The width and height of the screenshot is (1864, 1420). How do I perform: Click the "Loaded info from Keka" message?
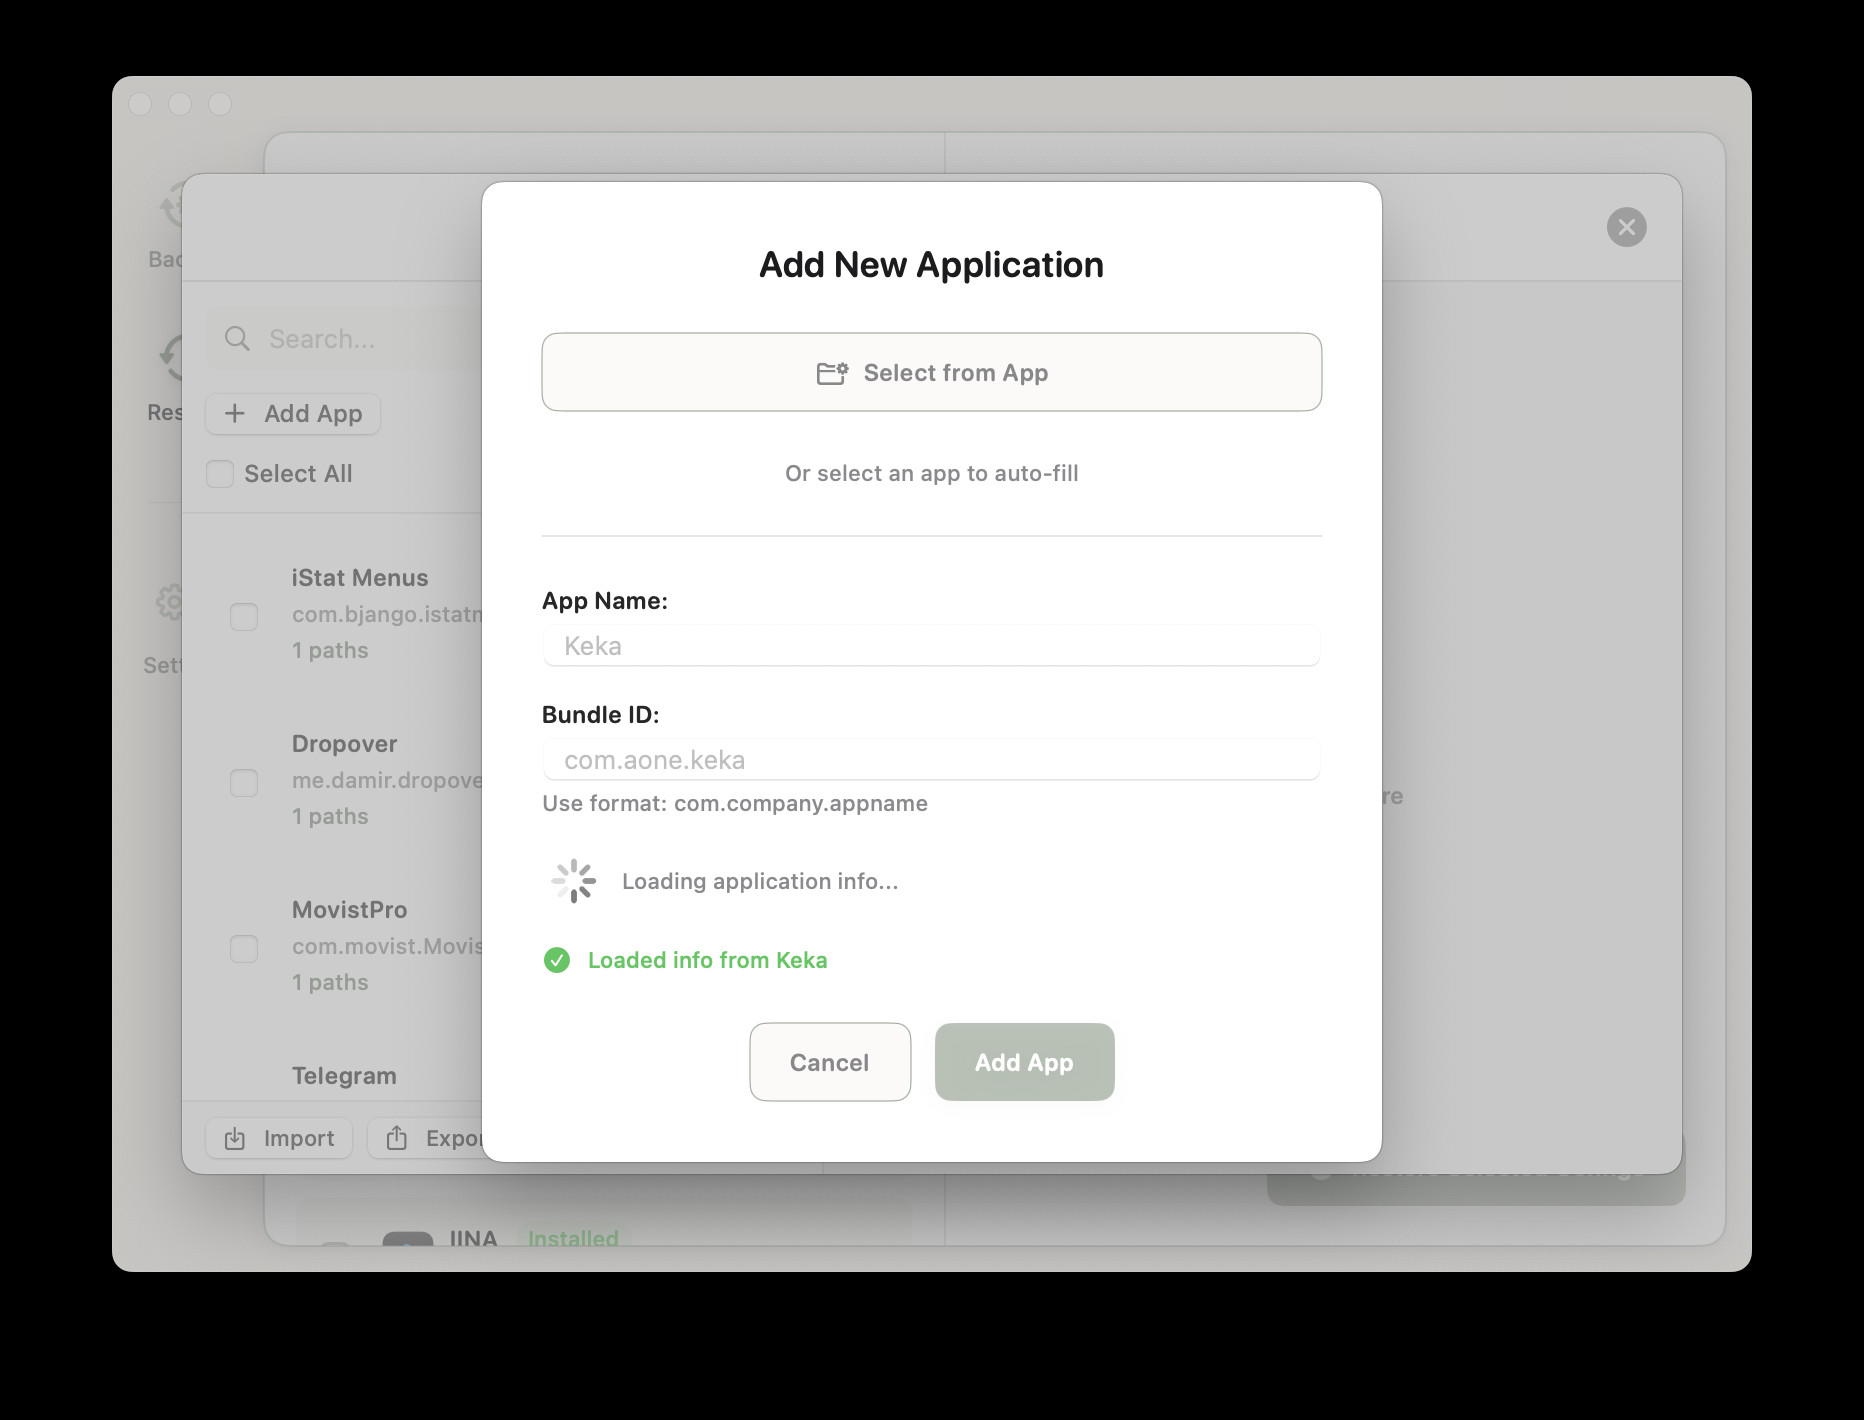coord(708,960)
